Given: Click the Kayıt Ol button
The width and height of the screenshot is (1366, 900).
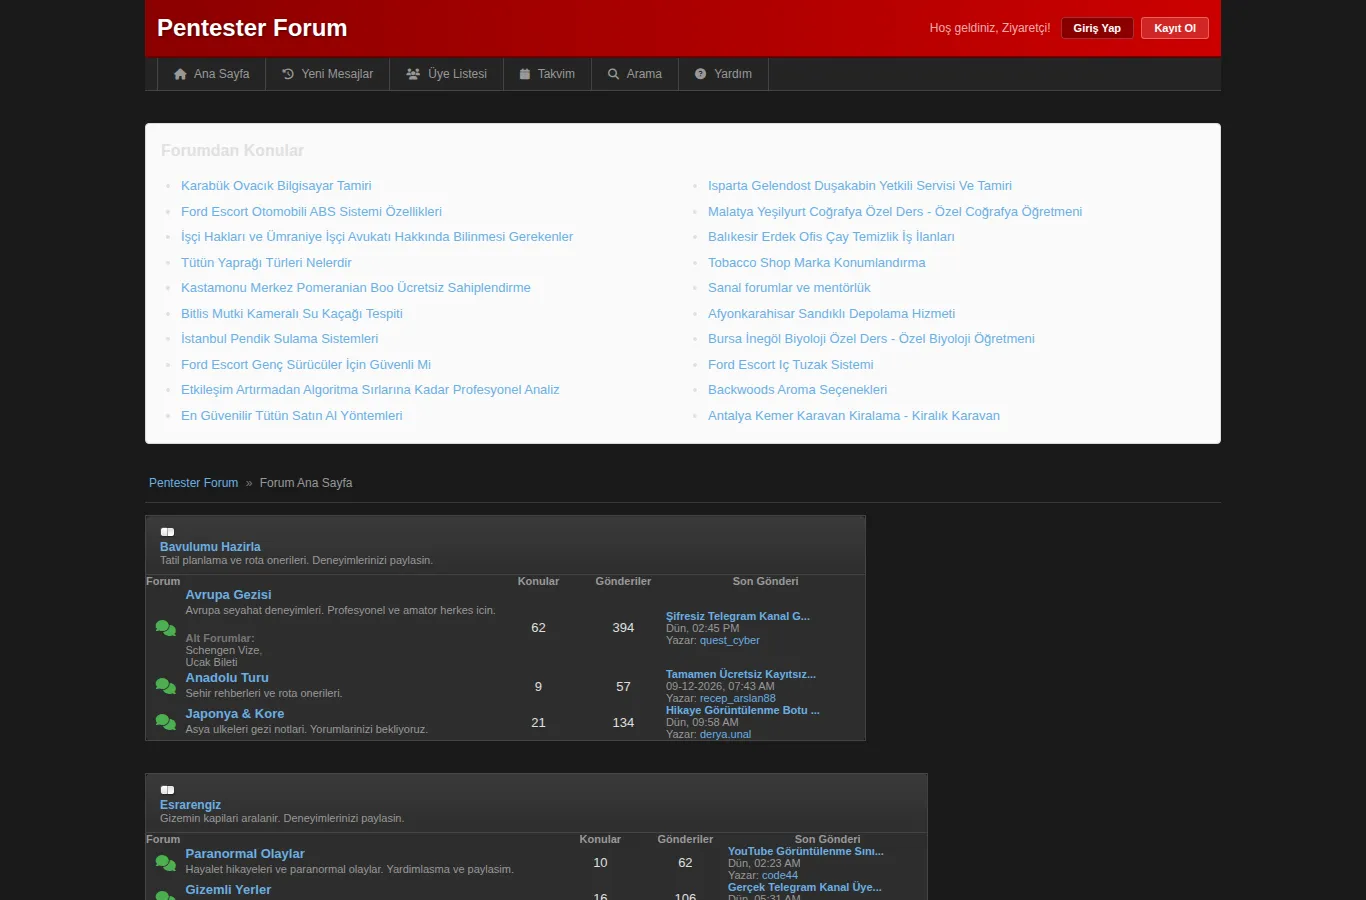Looking at the screenshot, I should tap(1175, 28).
